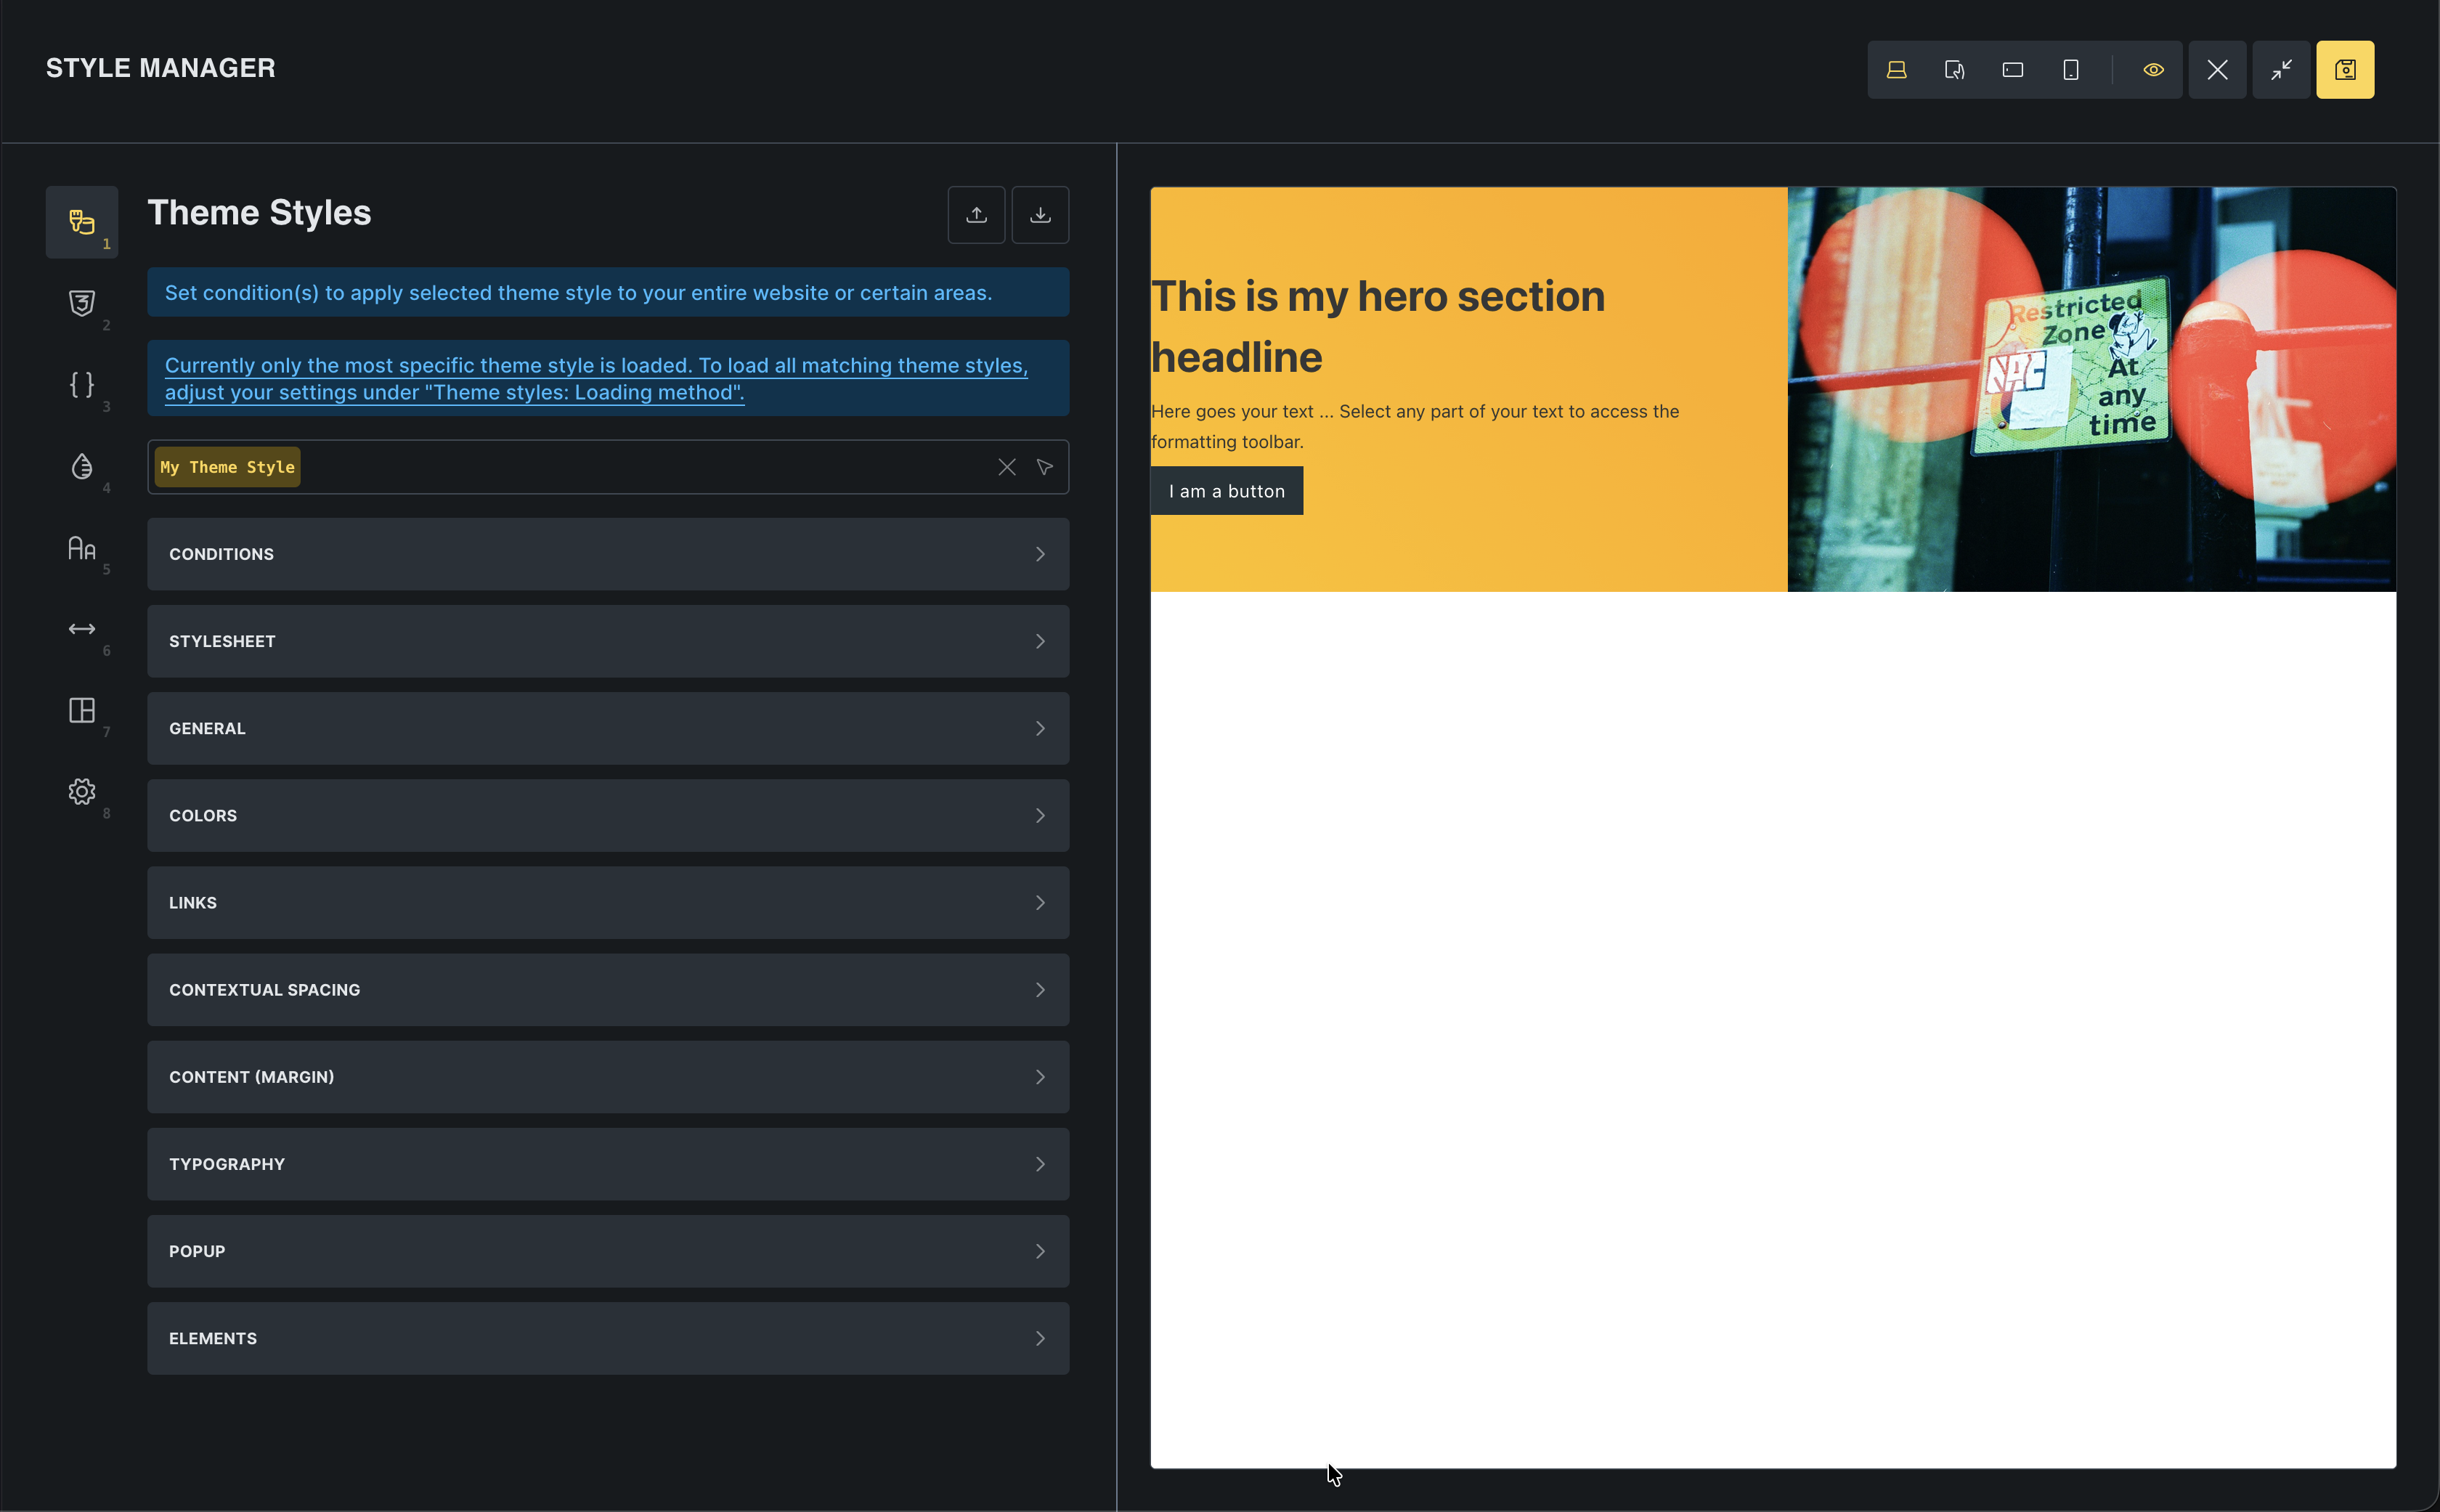Expand the Typography section

[607, 1164]
